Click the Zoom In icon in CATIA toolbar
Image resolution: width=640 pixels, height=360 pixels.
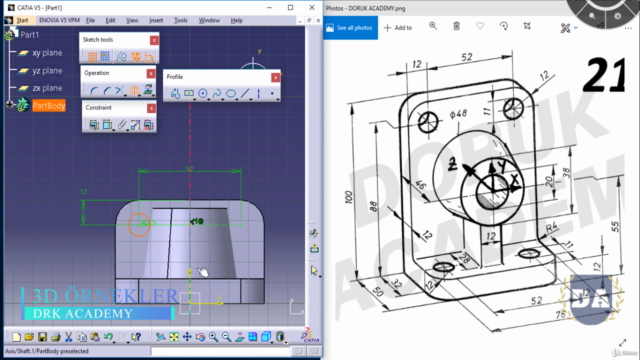click(x=213, y=337)
